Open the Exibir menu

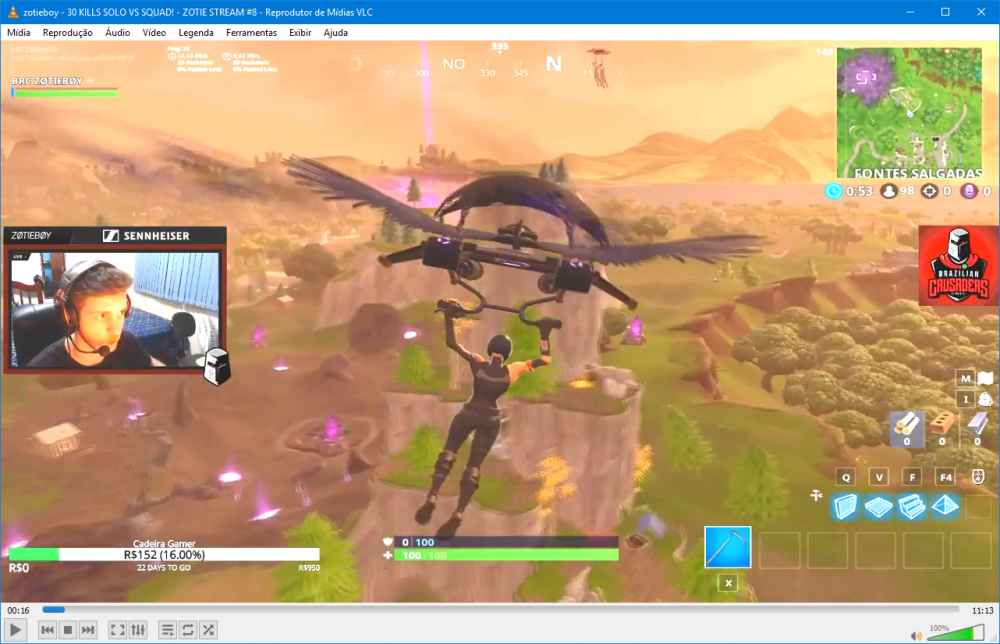tap(300, 33)
